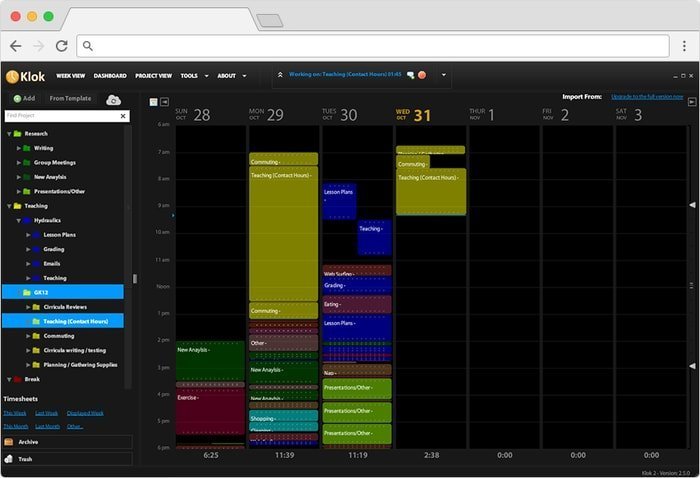Select Monday's Shopping entry

[x=283, y=418]
